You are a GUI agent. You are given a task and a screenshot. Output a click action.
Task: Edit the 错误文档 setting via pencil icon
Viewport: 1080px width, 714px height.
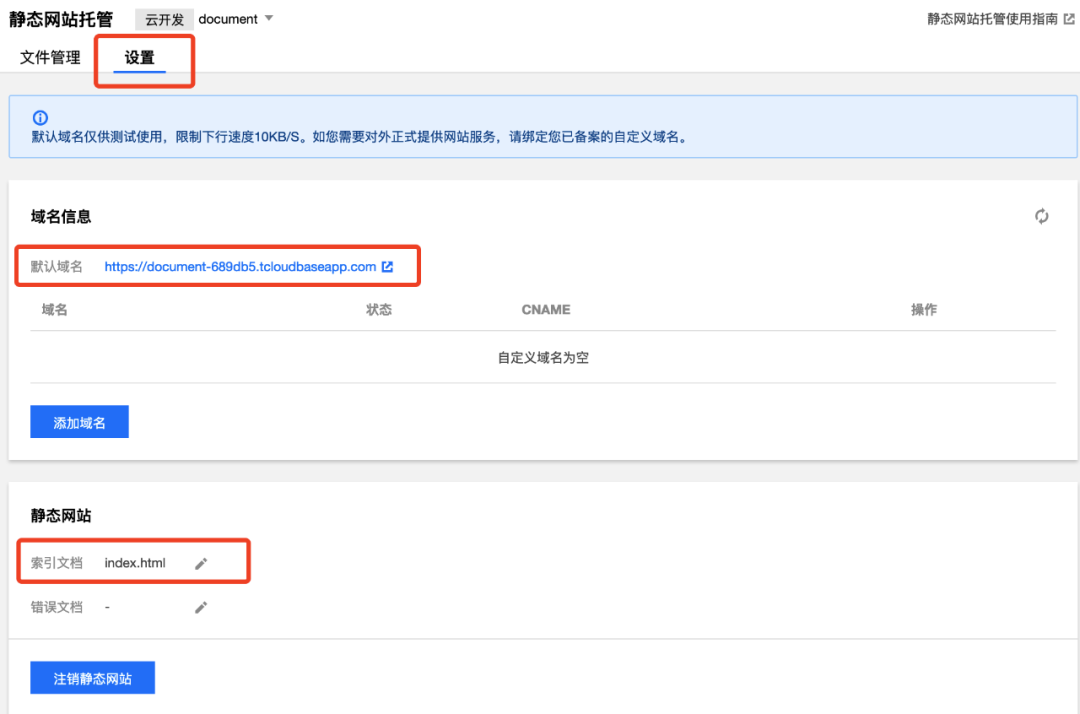click(201, 607)
